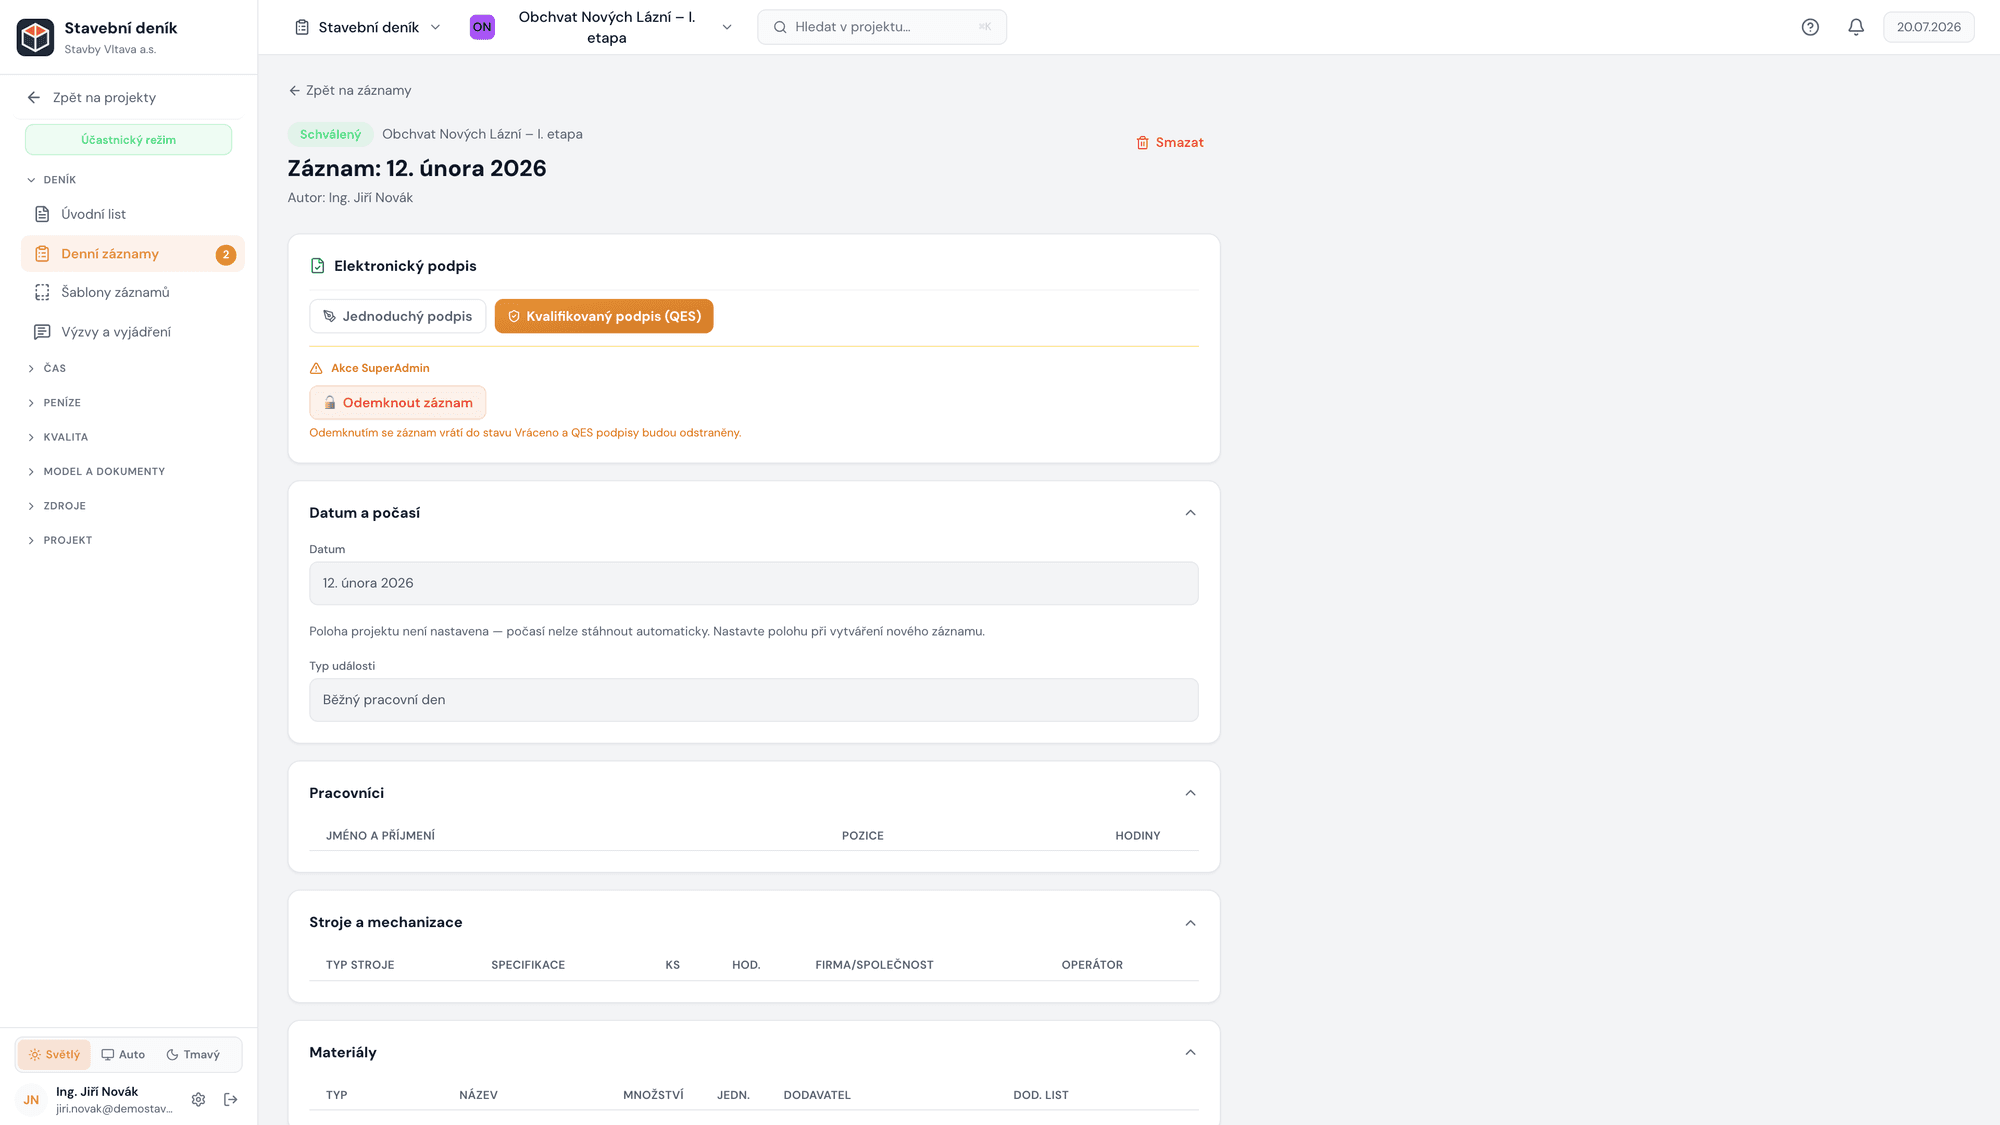
Task: Select Kvalifikovaný podpis (QES) option
Action: [x=604, y=316]
